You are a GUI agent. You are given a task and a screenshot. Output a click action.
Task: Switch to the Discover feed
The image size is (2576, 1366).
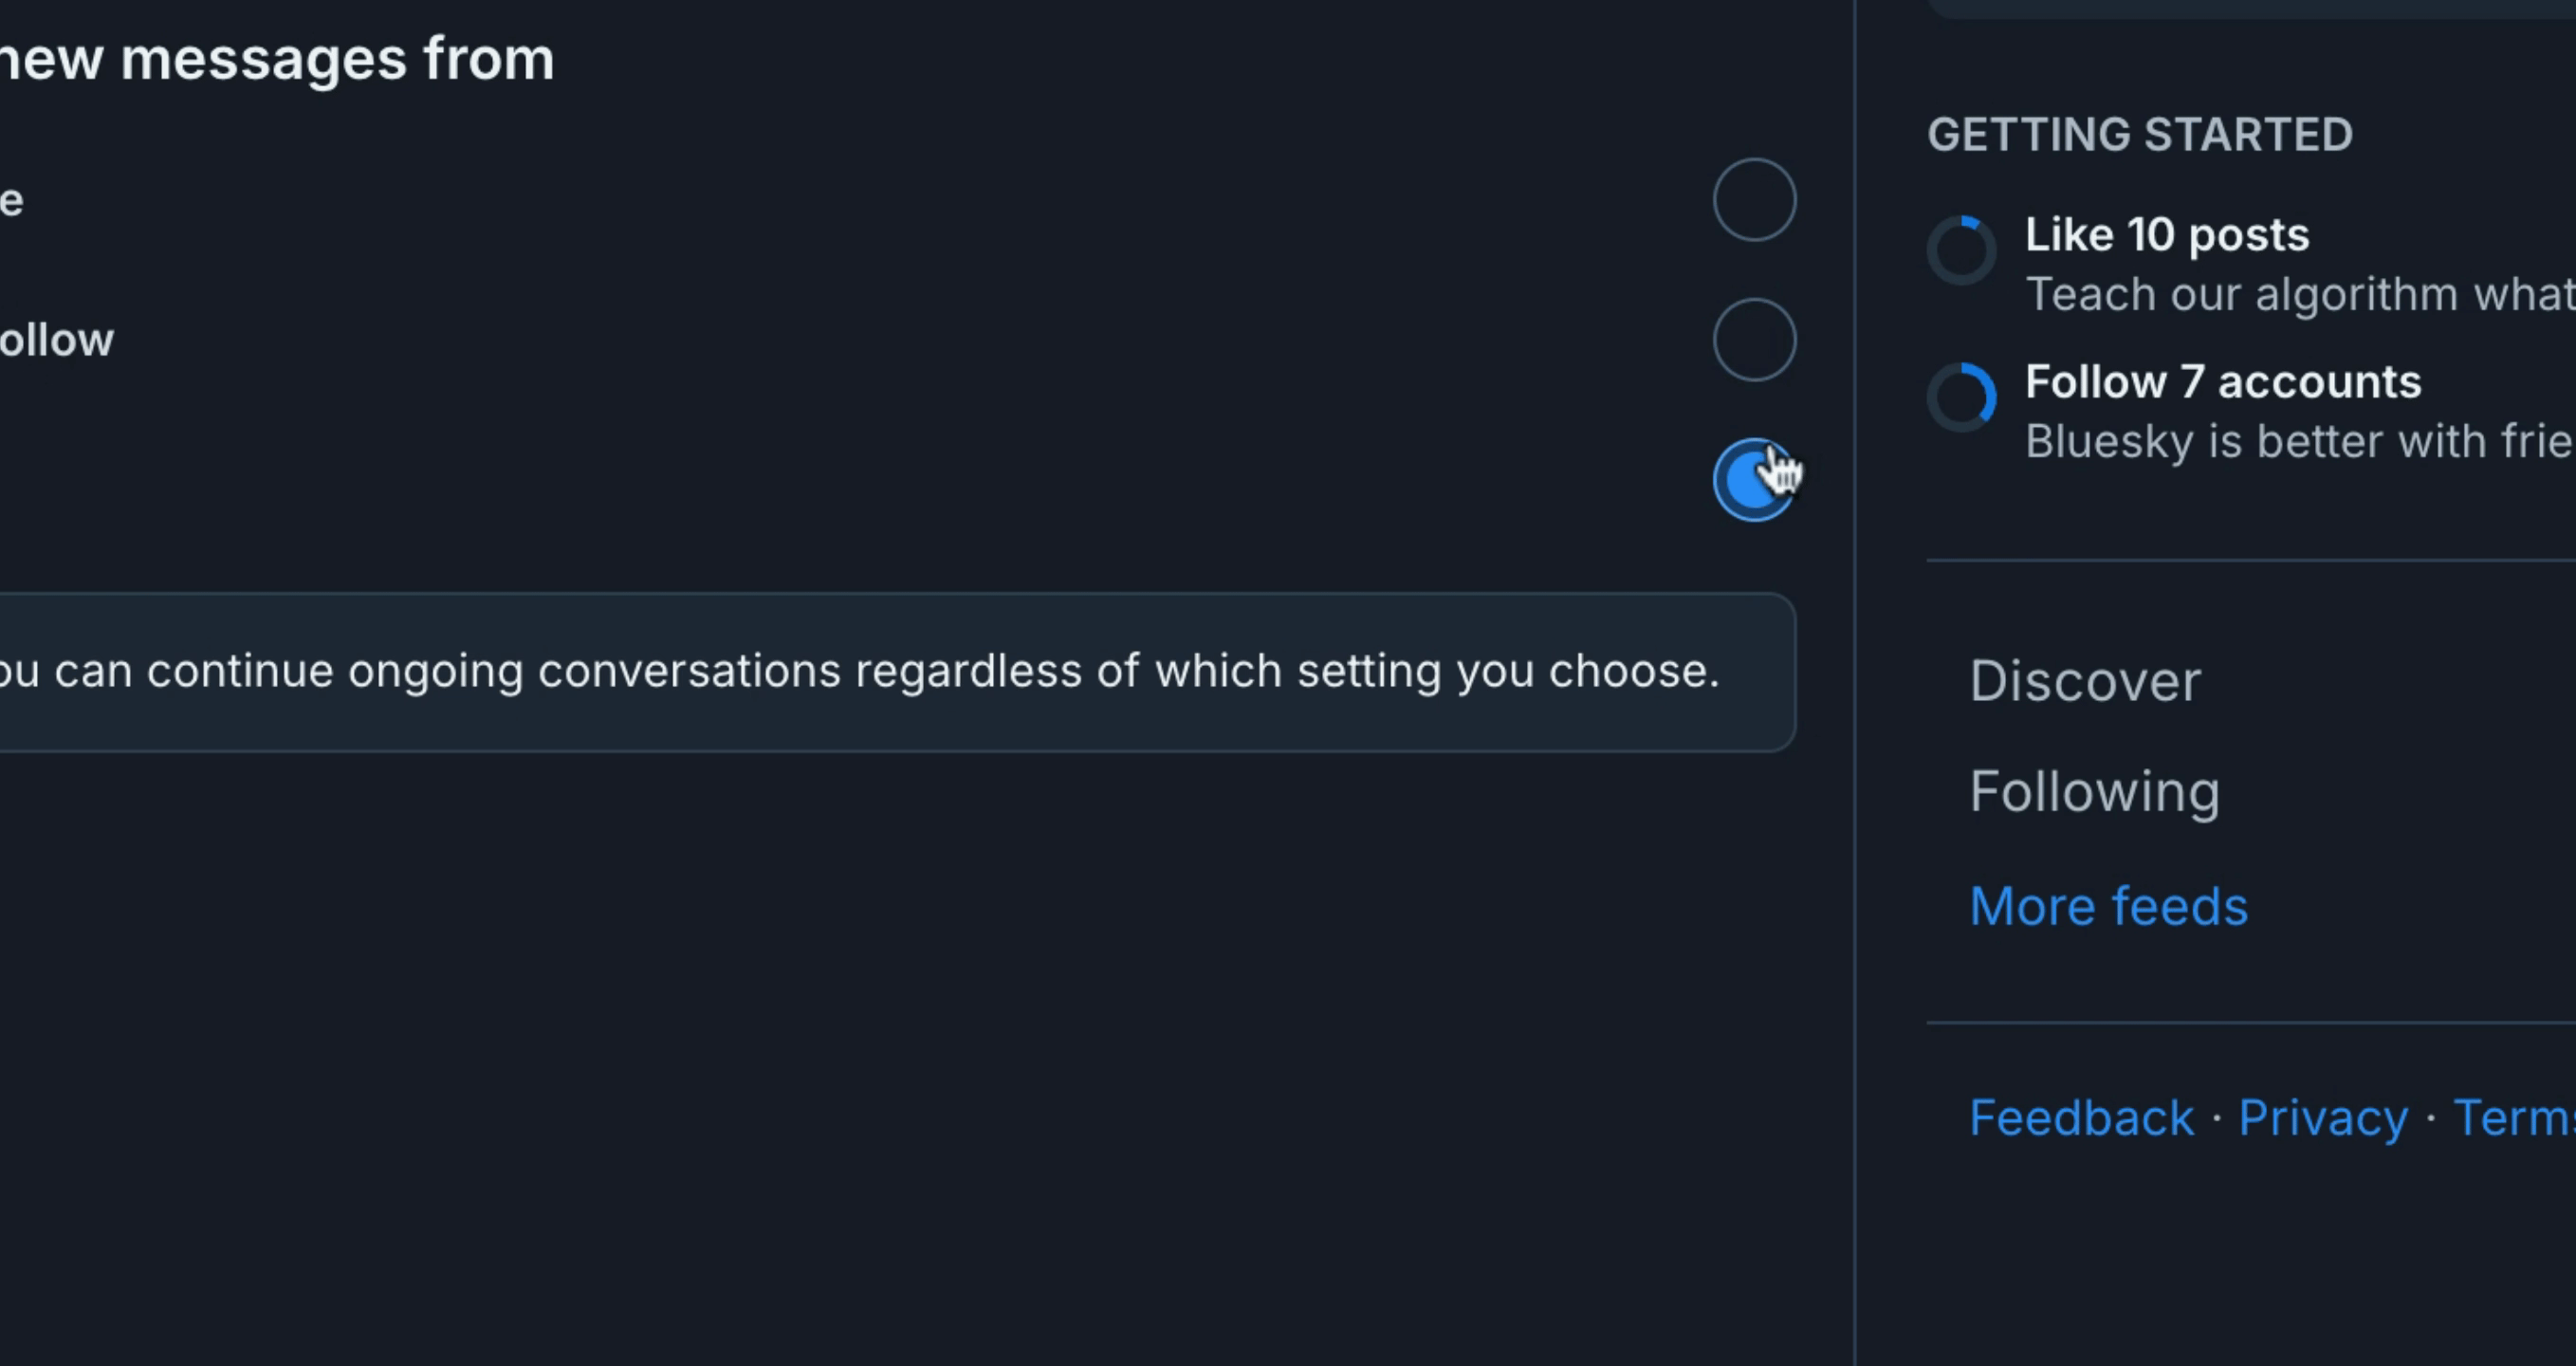coord(2085,681)
